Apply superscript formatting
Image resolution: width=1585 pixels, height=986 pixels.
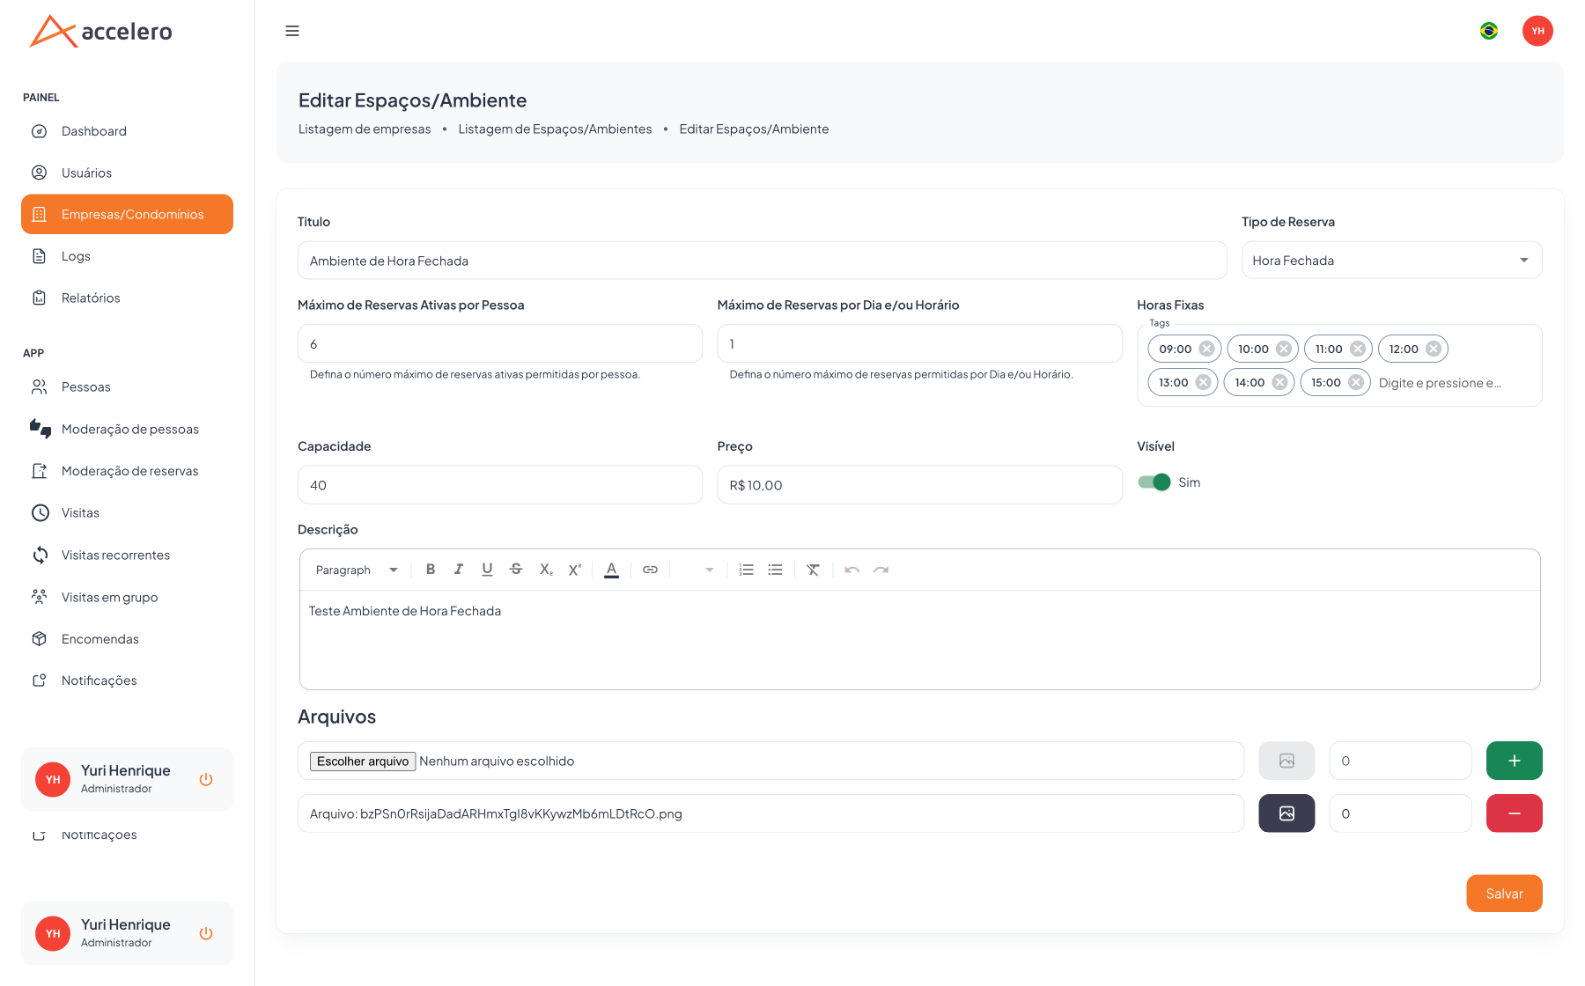coord(575,569)
